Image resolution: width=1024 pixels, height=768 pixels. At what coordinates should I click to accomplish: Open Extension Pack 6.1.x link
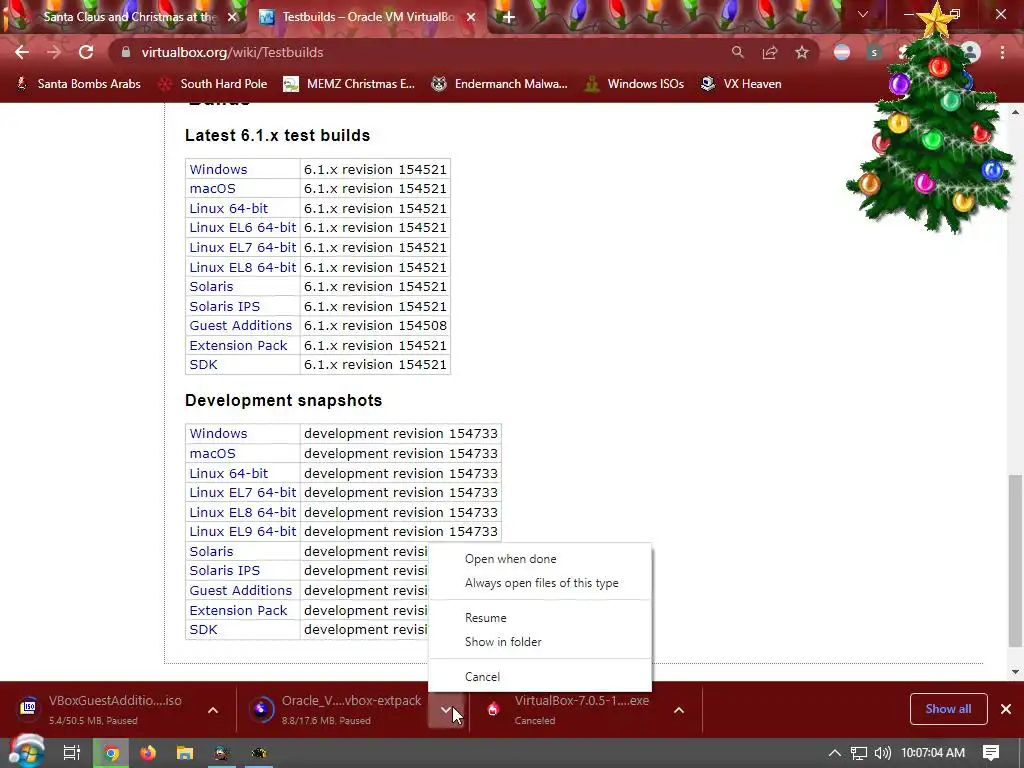tap(238, 345)
